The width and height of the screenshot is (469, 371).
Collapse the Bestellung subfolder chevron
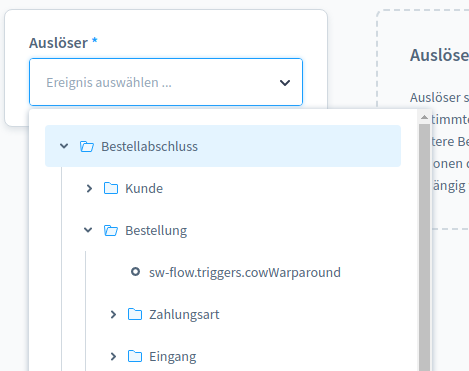click(x=88, y=230)
